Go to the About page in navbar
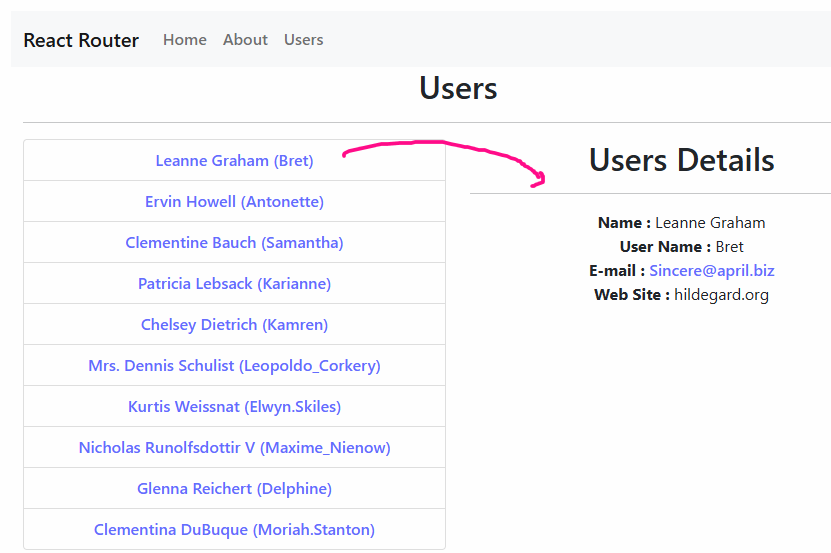 point(245,40)
